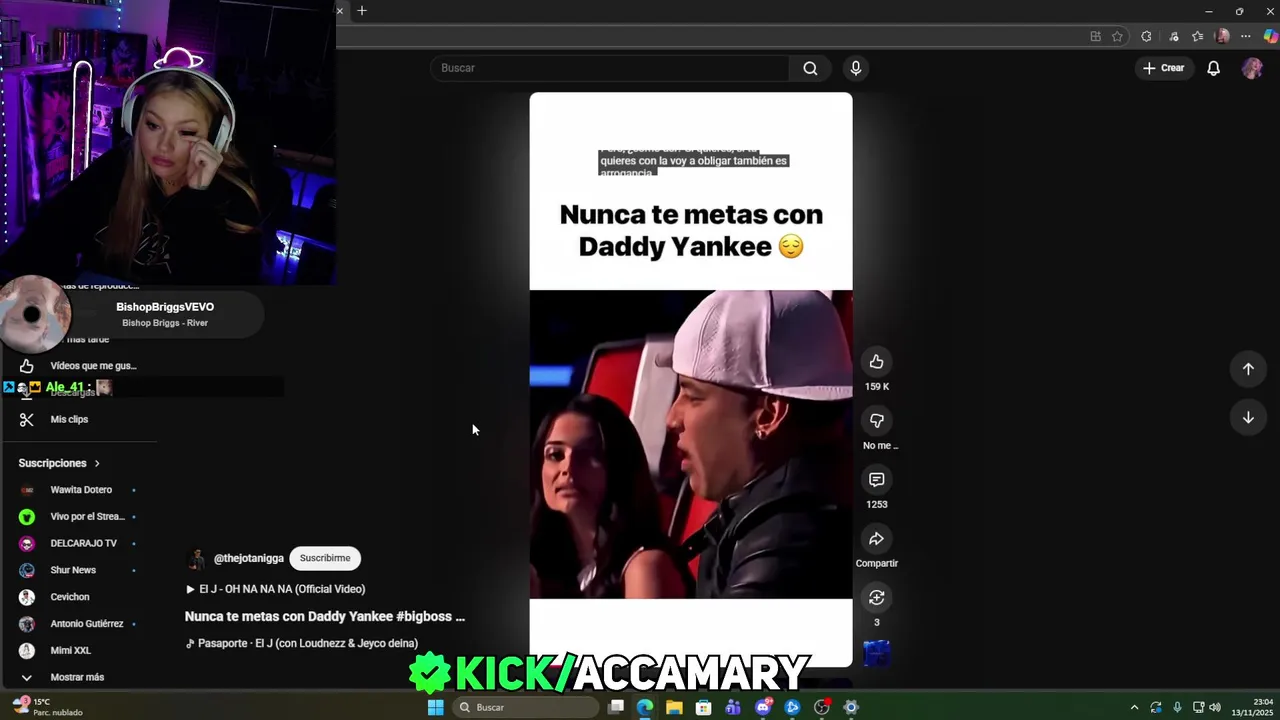
Task: Open the Favorites list icon
Action: [1198, 36]
